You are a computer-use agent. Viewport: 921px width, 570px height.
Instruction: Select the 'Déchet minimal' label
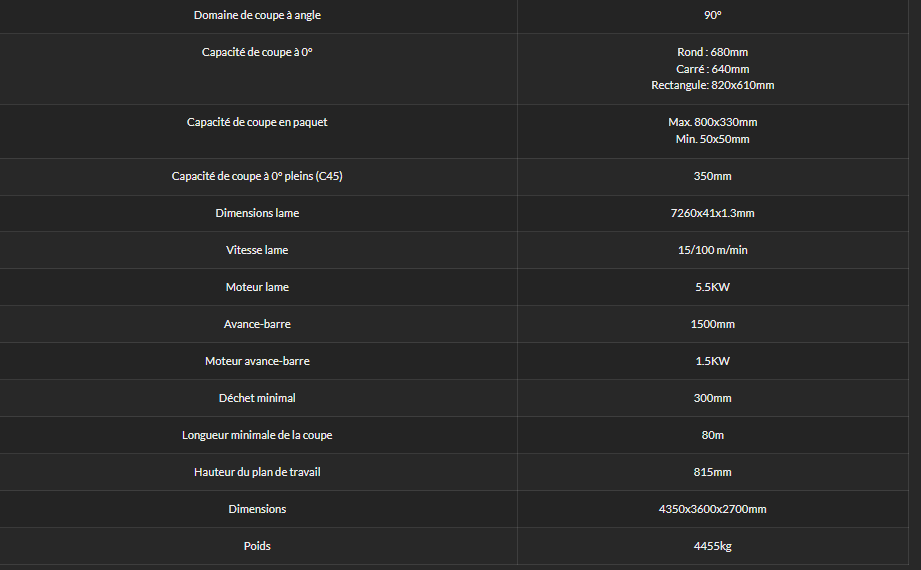tap(257, 398)
